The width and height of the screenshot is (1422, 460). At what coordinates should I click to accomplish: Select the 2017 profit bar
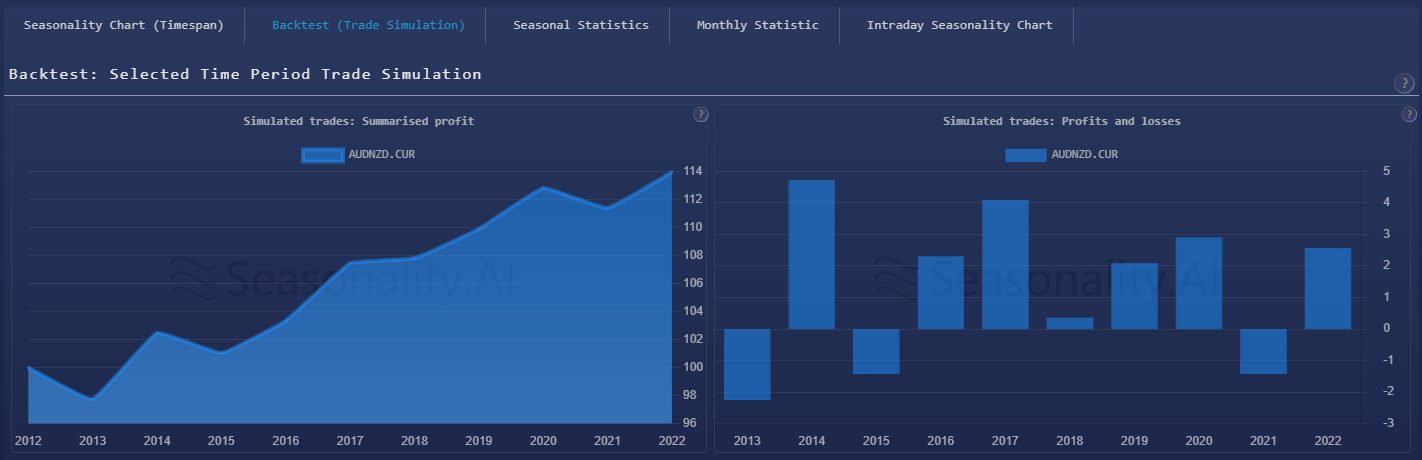pyautogui.click(x=1005, y=264)
